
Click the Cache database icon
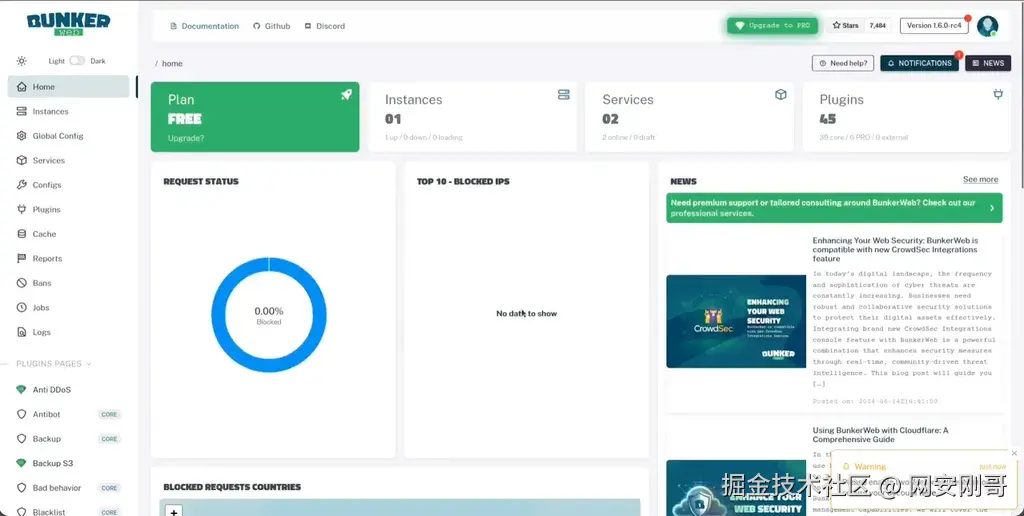(22, 234)
